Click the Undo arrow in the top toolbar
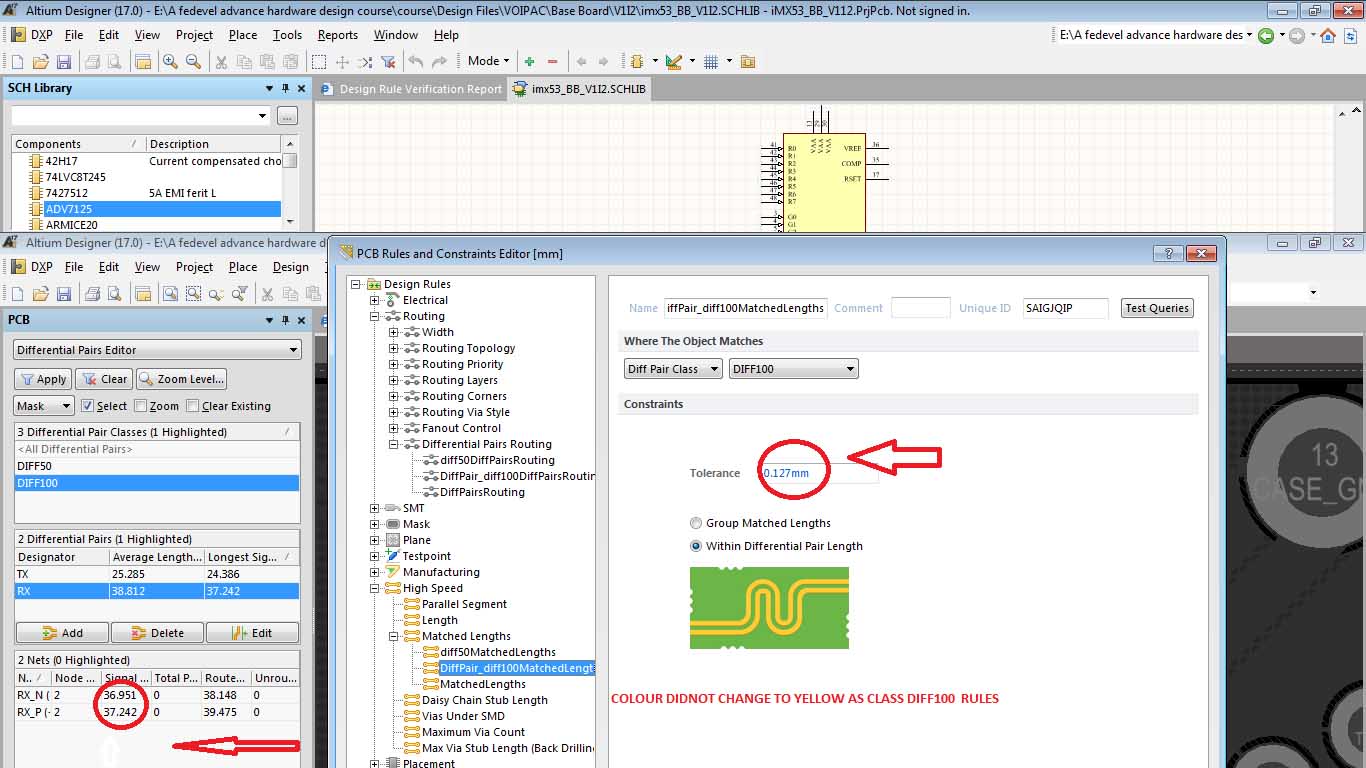This screenshot has width=1366, height=768. 415,62
